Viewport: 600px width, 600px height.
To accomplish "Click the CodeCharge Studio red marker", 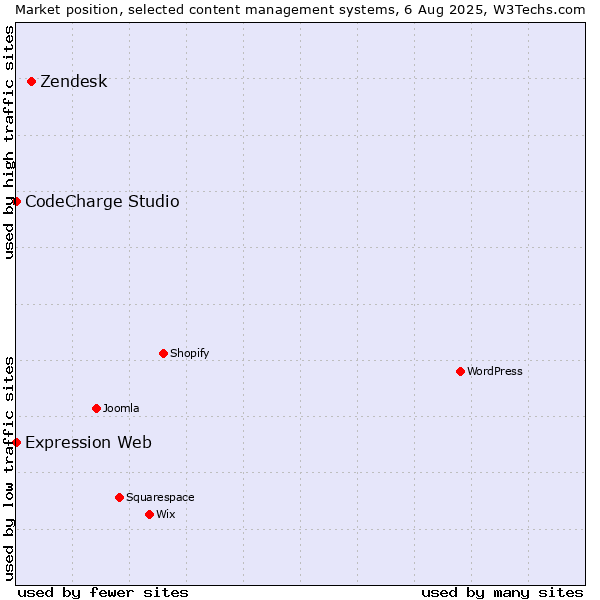I will click(x=16, y=201).
